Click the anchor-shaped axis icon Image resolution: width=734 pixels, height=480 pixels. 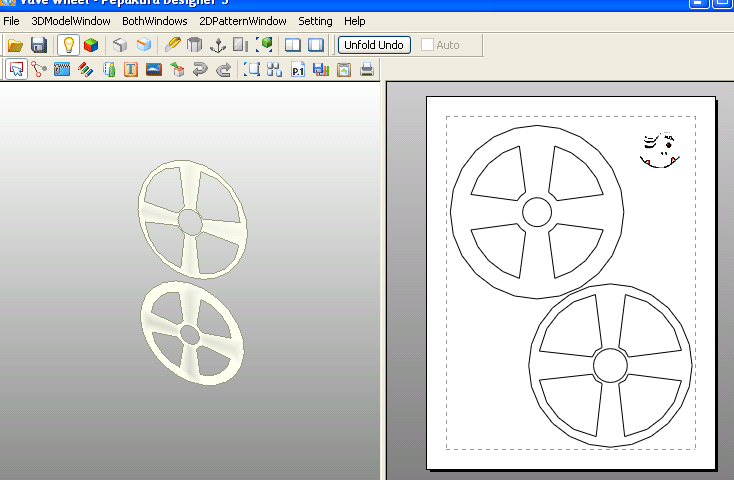pyautogui.click(x=218, y=45)
